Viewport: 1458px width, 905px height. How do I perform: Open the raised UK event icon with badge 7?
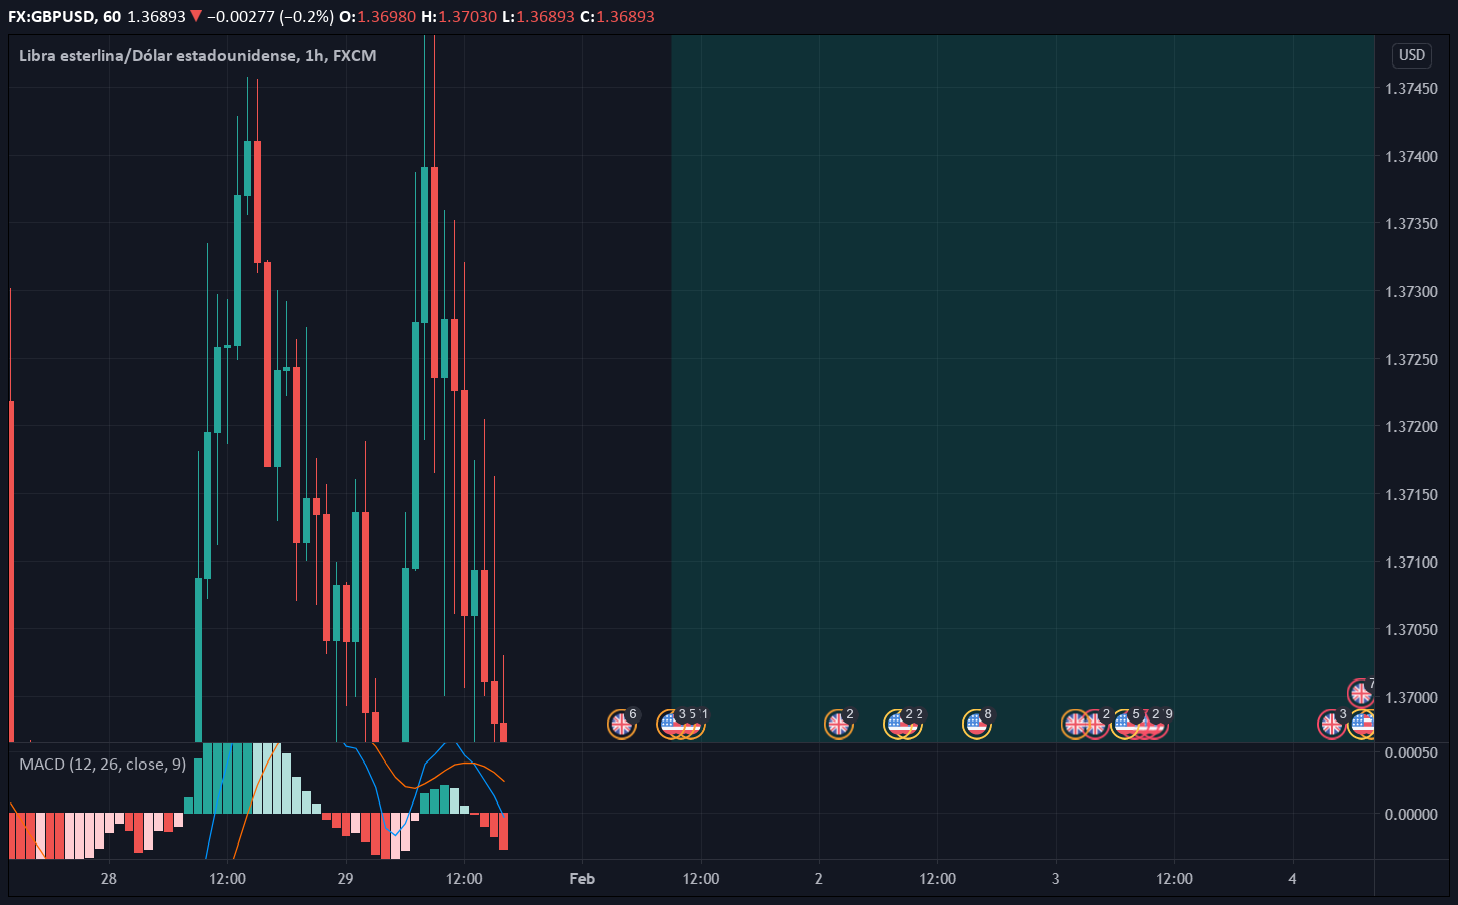pos(1360,692)
